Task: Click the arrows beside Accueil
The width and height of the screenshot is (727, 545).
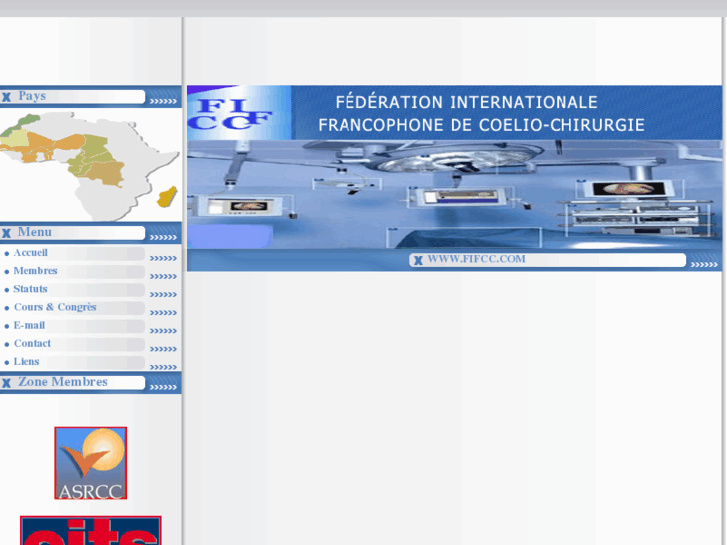Action: (x=163, y=258)
